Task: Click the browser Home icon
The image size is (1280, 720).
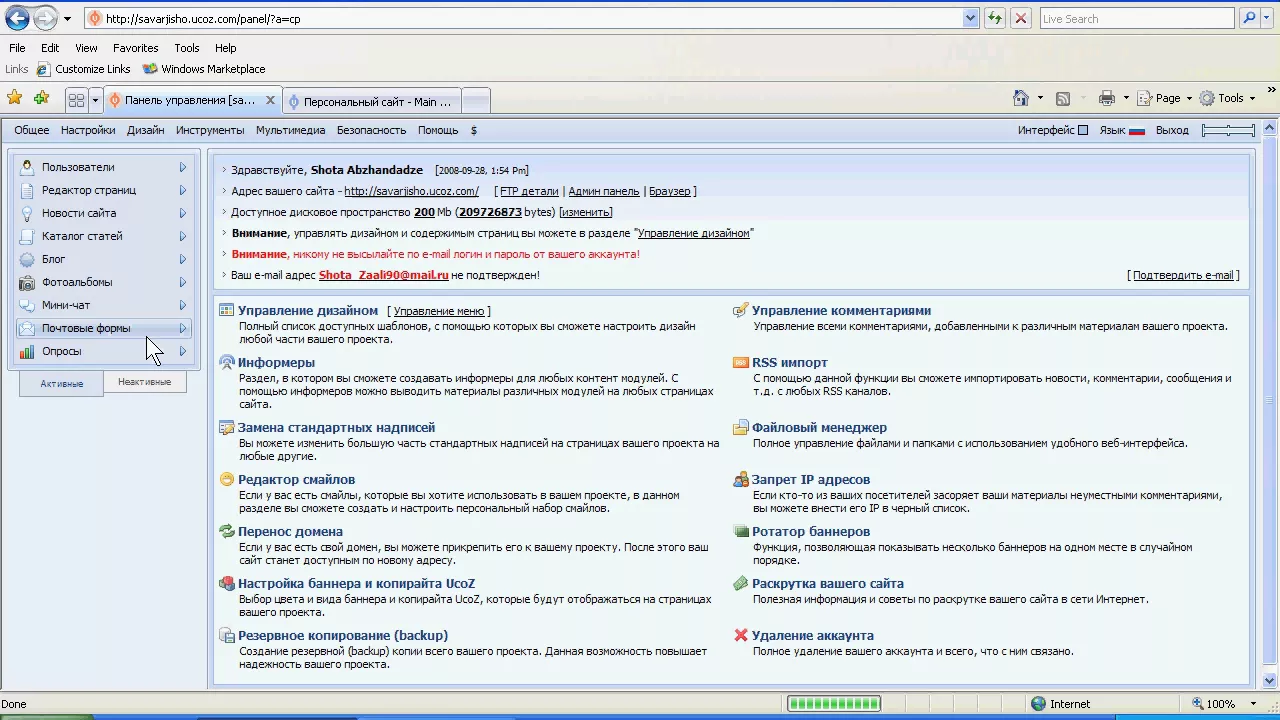Action: [1021, 98]
